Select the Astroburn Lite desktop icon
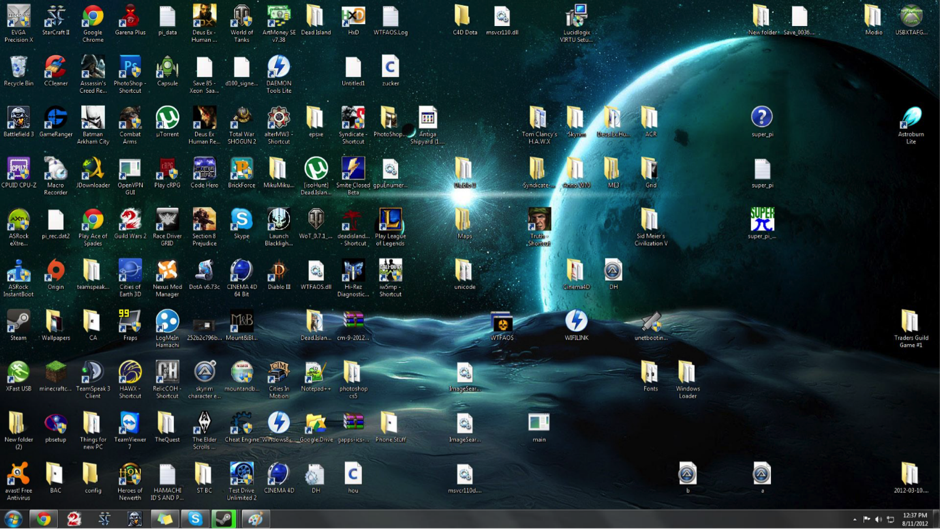940x529 pixels. (910, 119)
